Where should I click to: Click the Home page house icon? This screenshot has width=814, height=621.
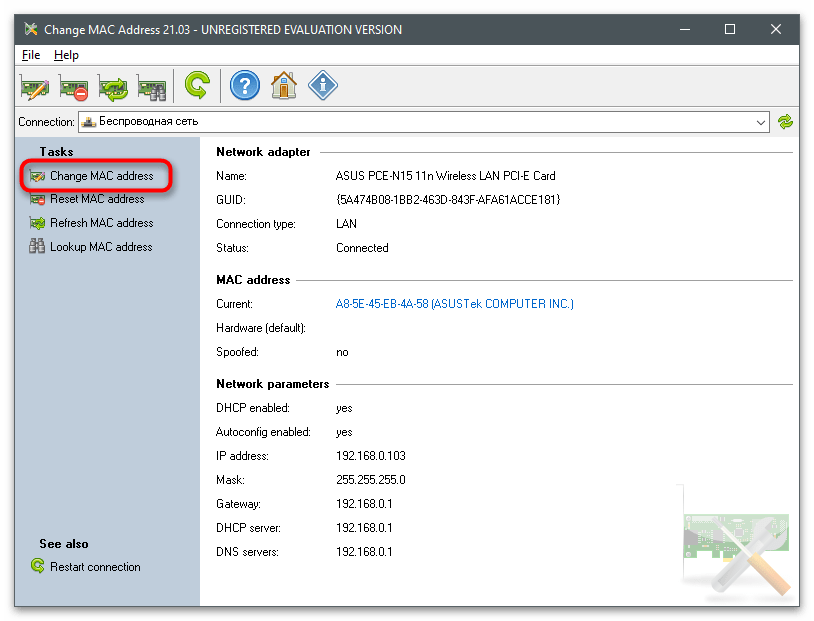click(284, 85)
